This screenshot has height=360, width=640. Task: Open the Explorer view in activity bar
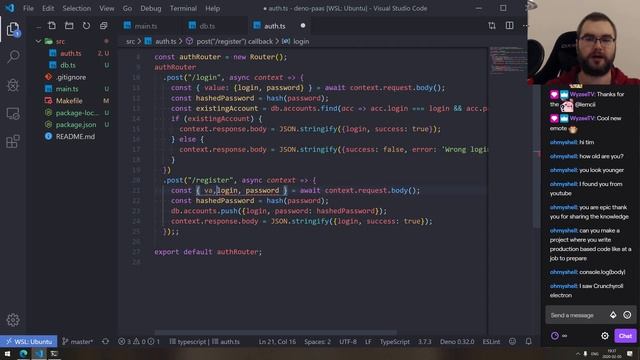[x=13, y=29]
